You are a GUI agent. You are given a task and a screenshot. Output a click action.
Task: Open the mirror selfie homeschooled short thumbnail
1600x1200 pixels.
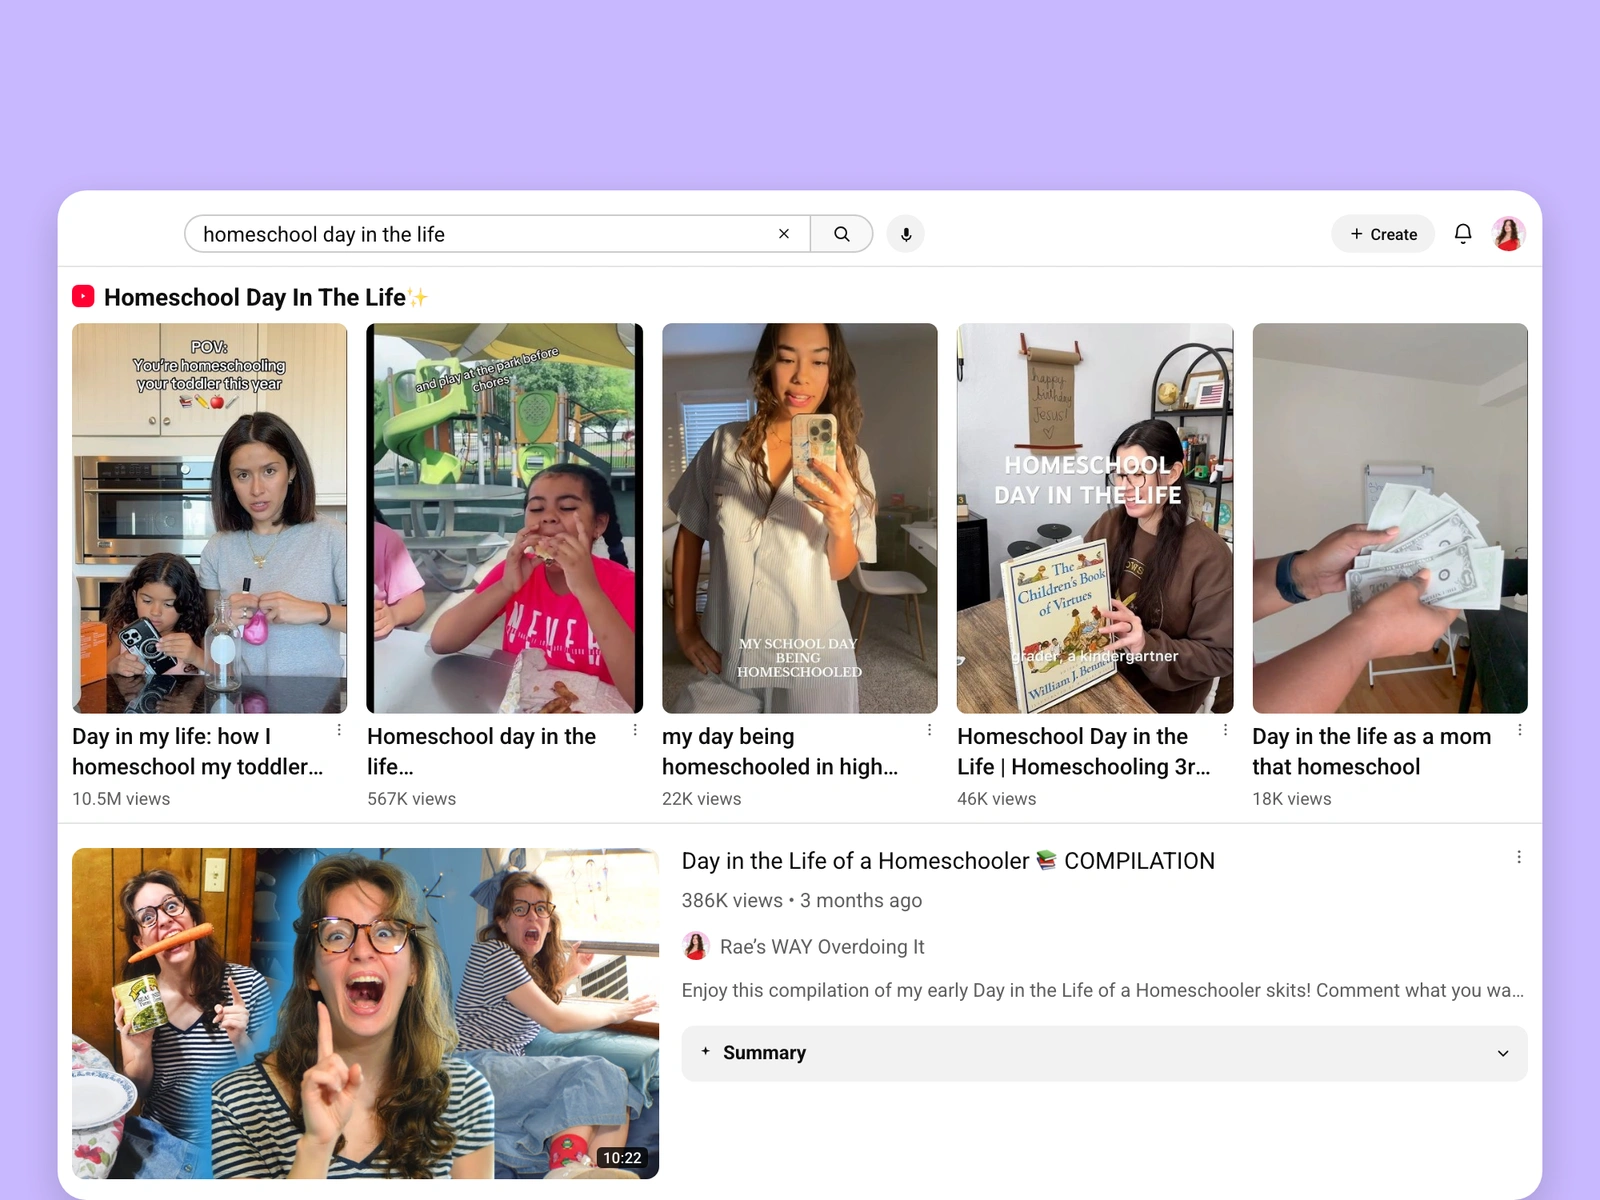click(800, 518)
